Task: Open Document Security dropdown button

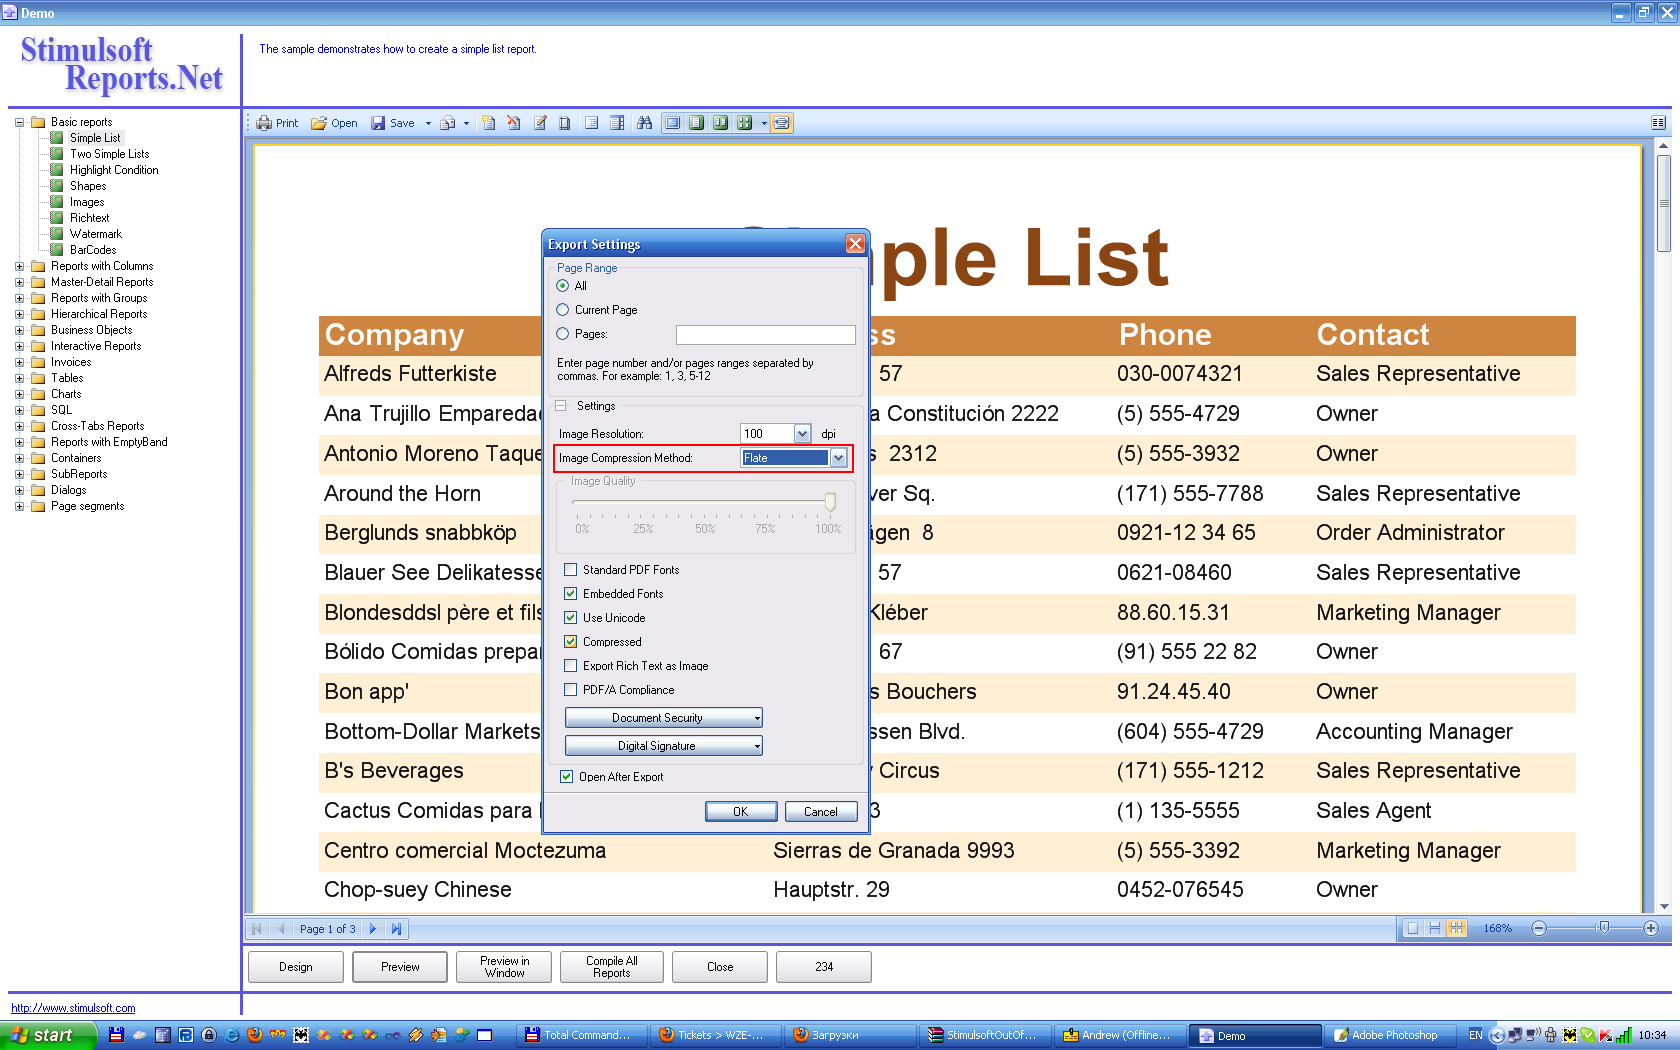Action: pos(664,718)
